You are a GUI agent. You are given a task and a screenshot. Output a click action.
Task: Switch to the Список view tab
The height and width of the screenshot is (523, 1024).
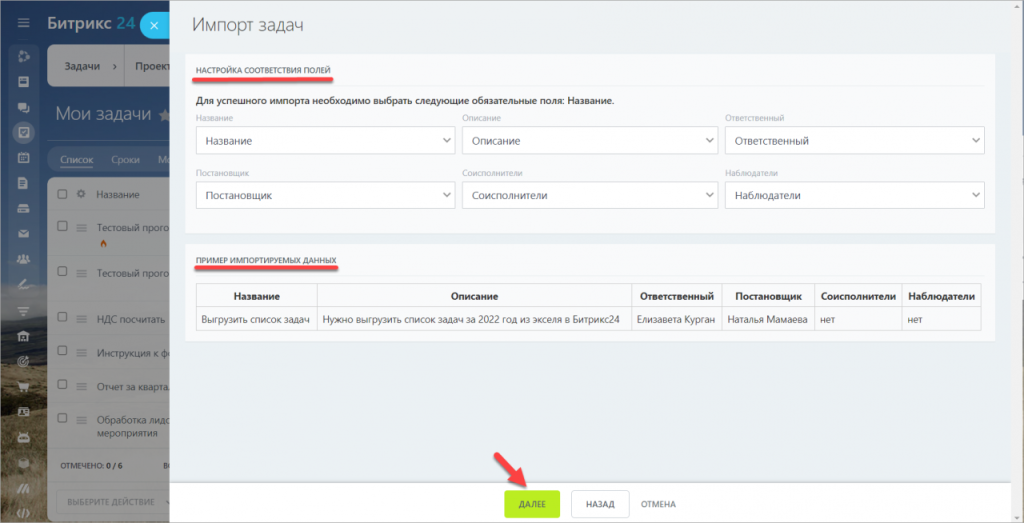pos(76,159)
